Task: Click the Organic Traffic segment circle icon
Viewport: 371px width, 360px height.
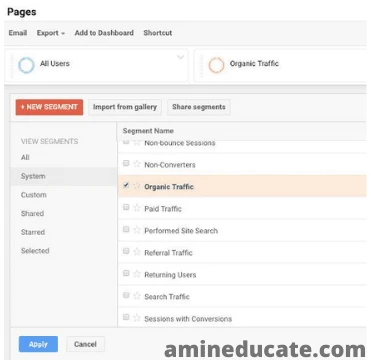Action: pyautogui.click(x=216, y=65)
